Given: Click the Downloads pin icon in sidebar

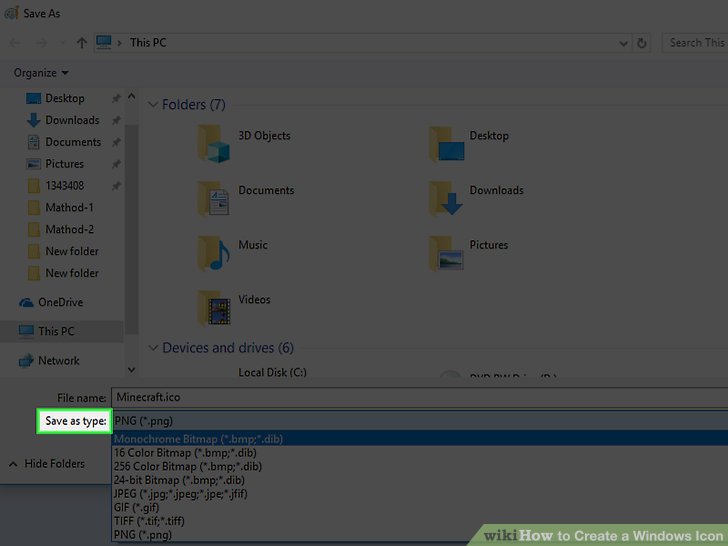Looking at the screenshot, I should point(116,120).
